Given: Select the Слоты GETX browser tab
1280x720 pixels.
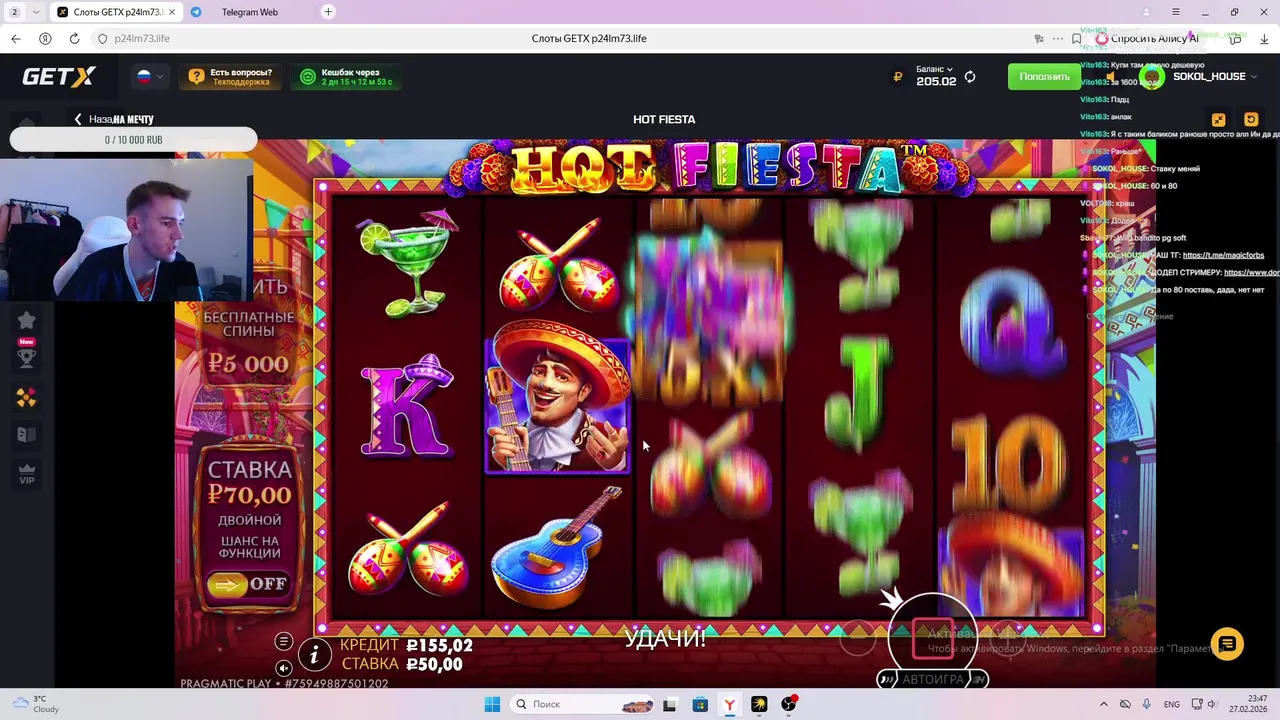Looking at the screenshot, I should 115,12.
